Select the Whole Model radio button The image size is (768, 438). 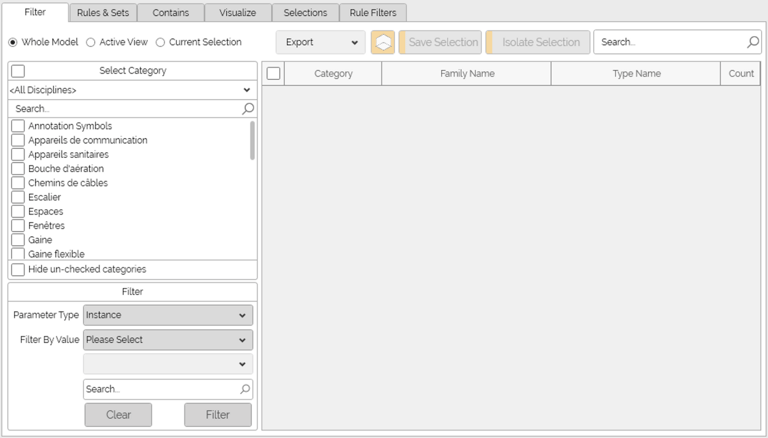click(x=13, y=42)
